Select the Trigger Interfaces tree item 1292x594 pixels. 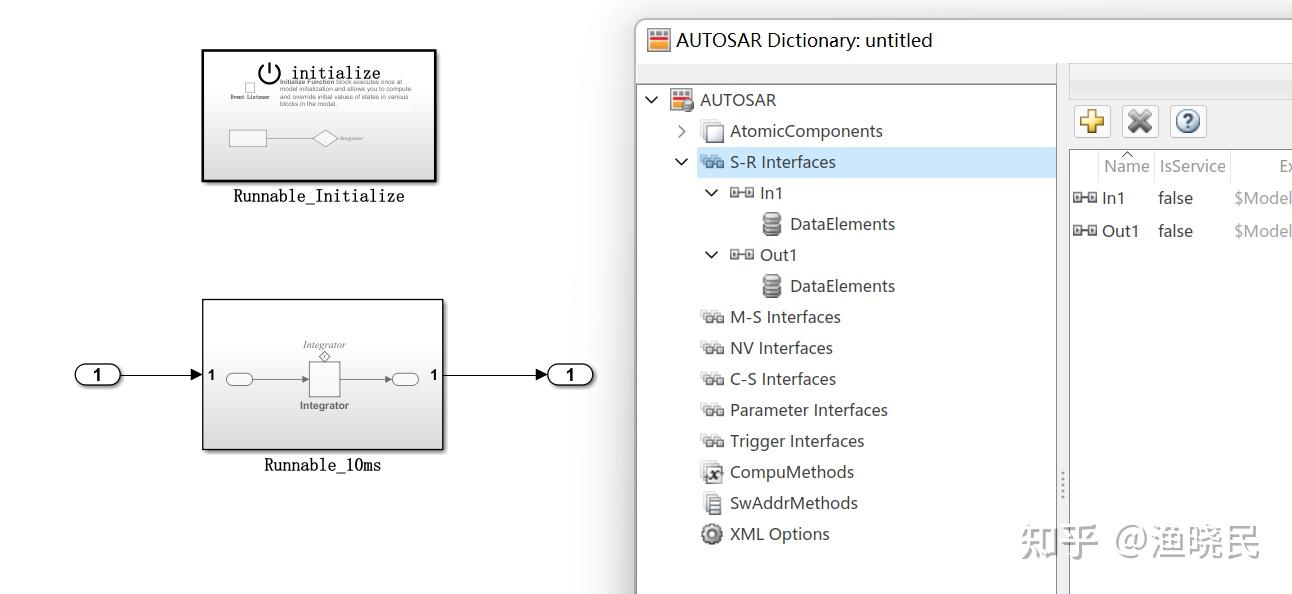pos(796,441)
